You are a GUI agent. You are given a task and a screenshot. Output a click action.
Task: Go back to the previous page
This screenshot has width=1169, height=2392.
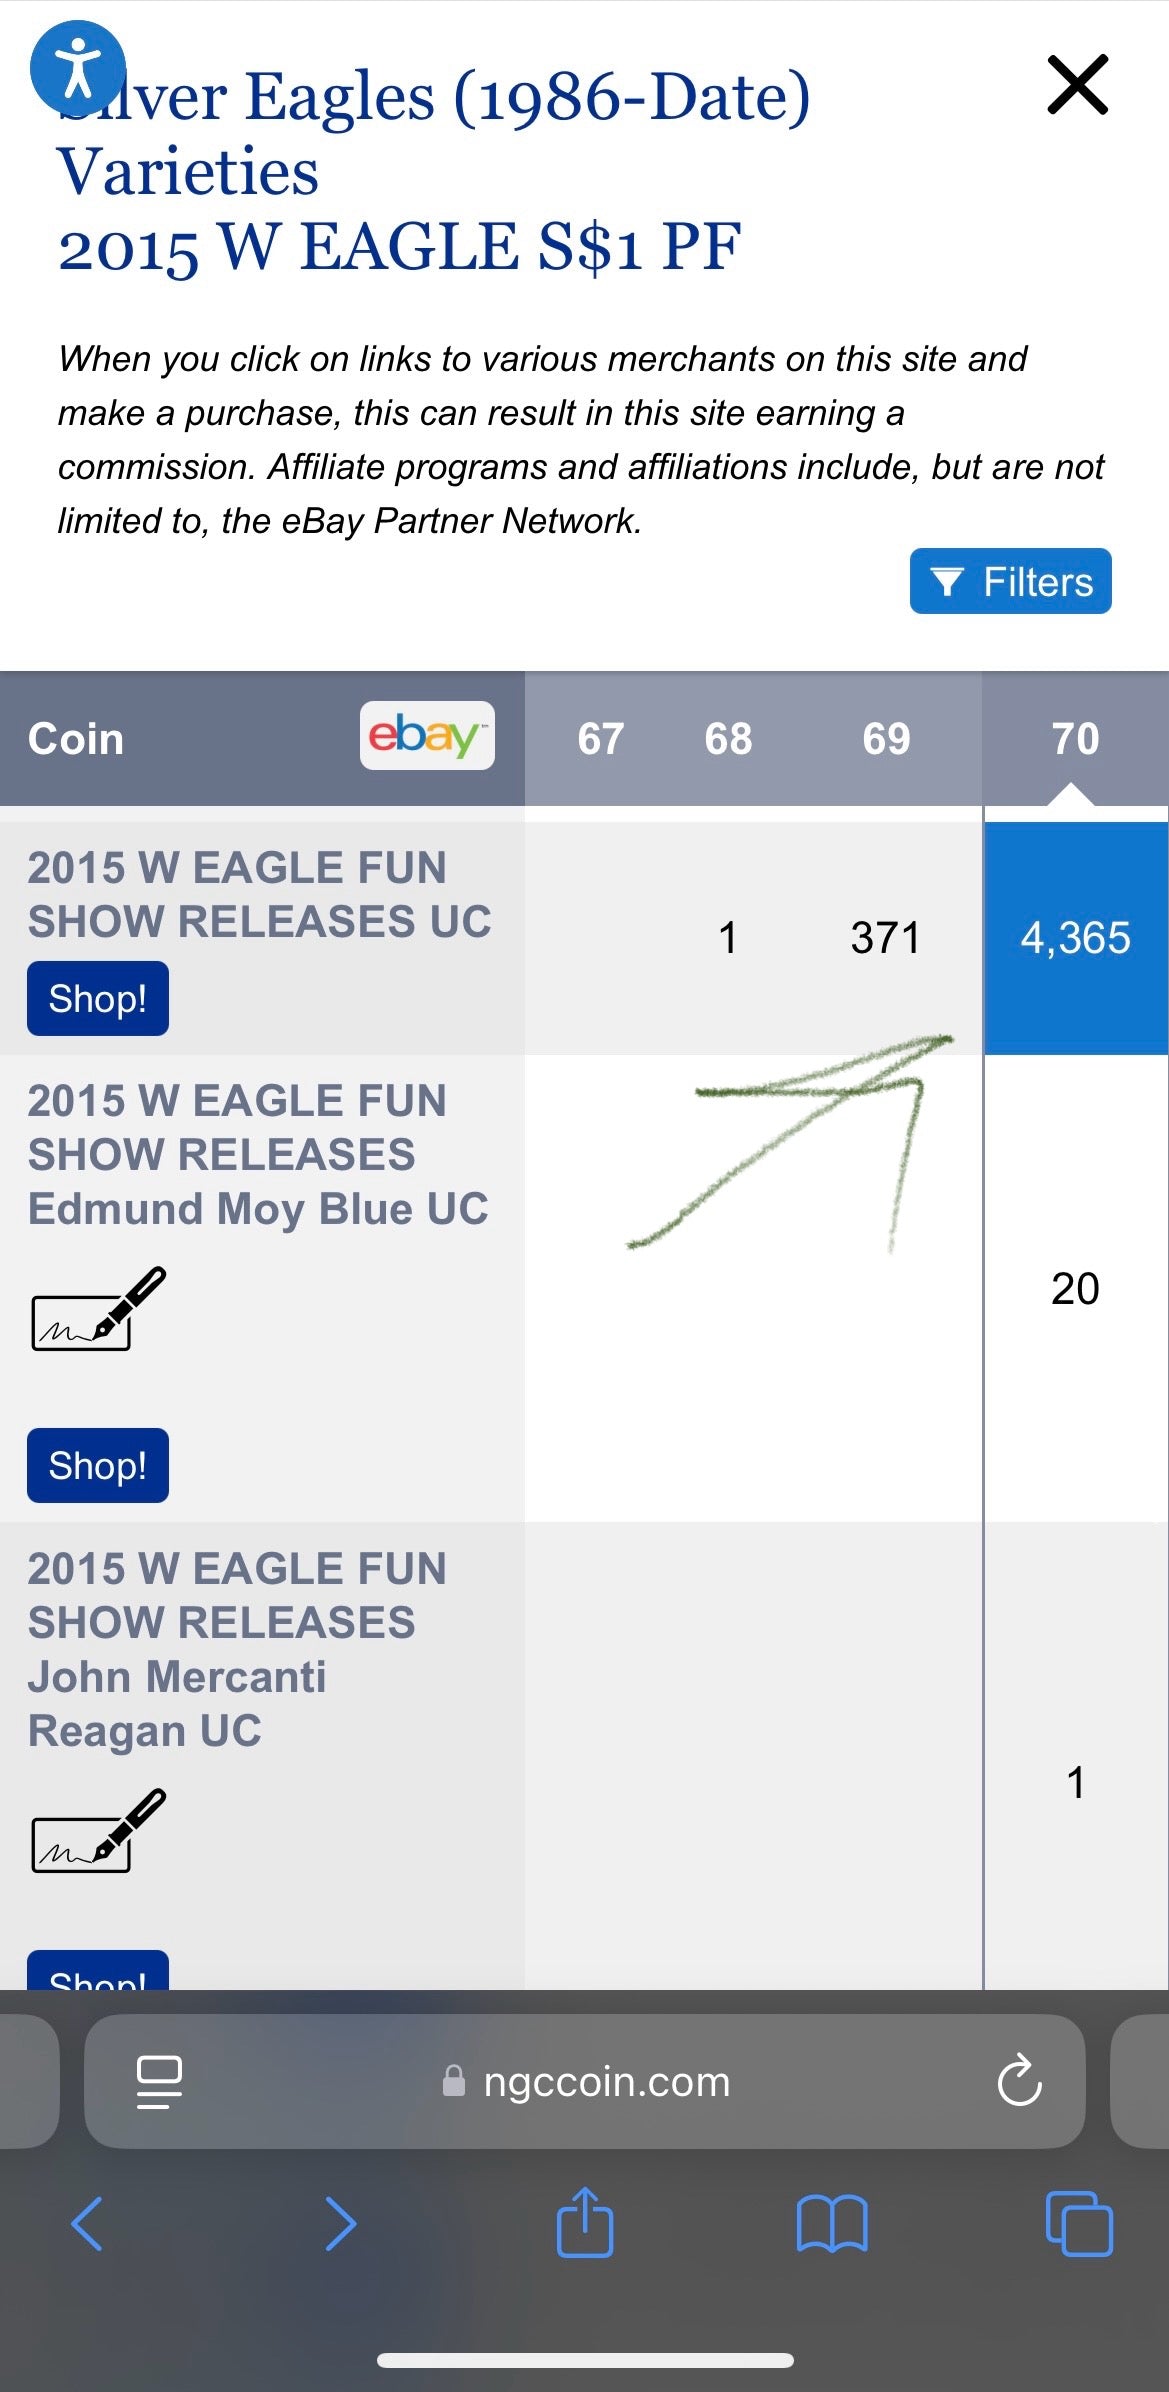(x=87, y=2224)
